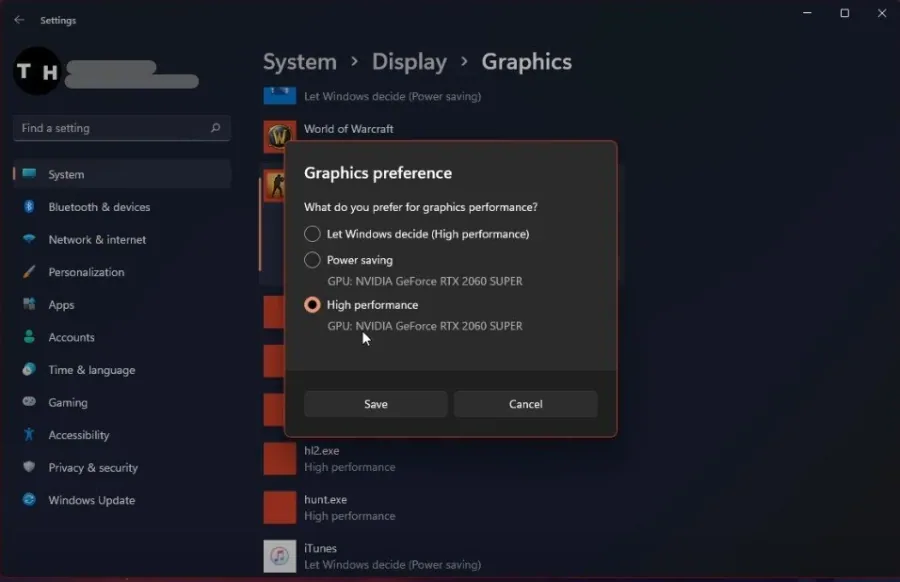Save the graphics preference
This screenshot has height=582, width=900.
375,404
